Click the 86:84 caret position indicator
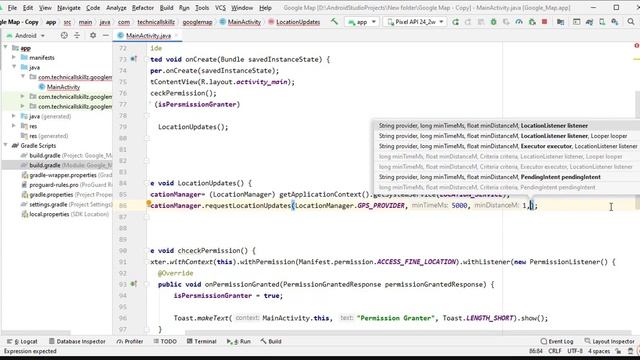This screenshot has width=640, height=360. pos(536,351)
